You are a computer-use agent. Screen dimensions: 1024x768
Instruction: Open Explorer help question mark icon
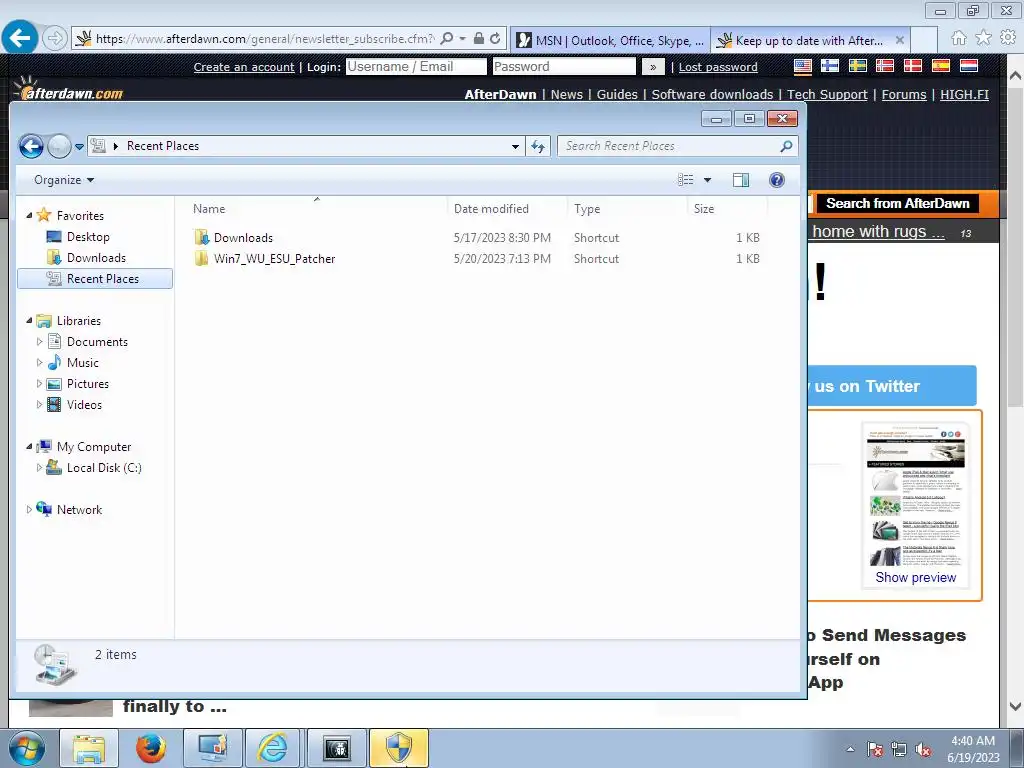click(x=776, y=180)
